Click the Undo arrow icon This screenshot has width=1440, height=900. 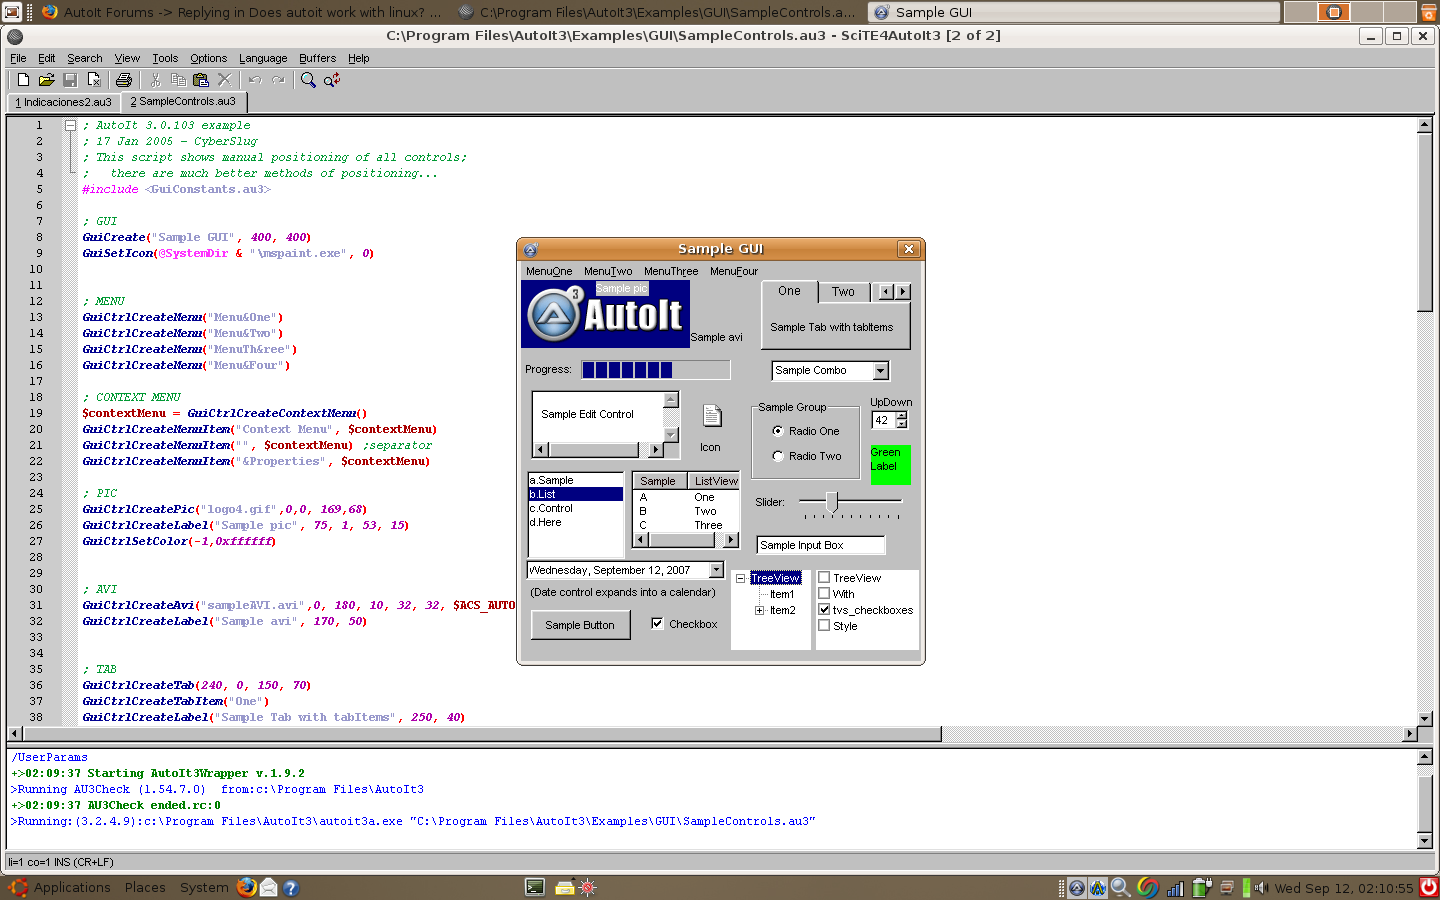click(x=255, y=80)
